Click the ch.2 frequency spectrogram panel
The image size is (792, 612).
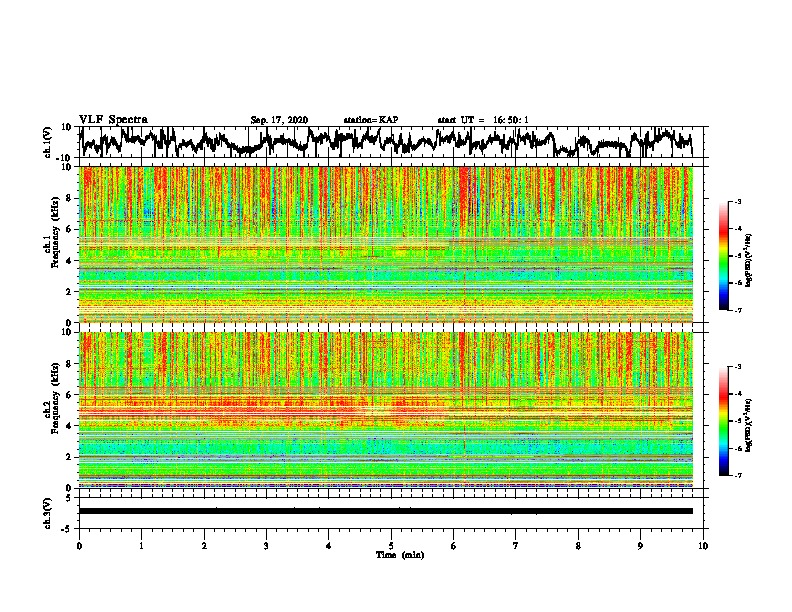tap(386, 410)
